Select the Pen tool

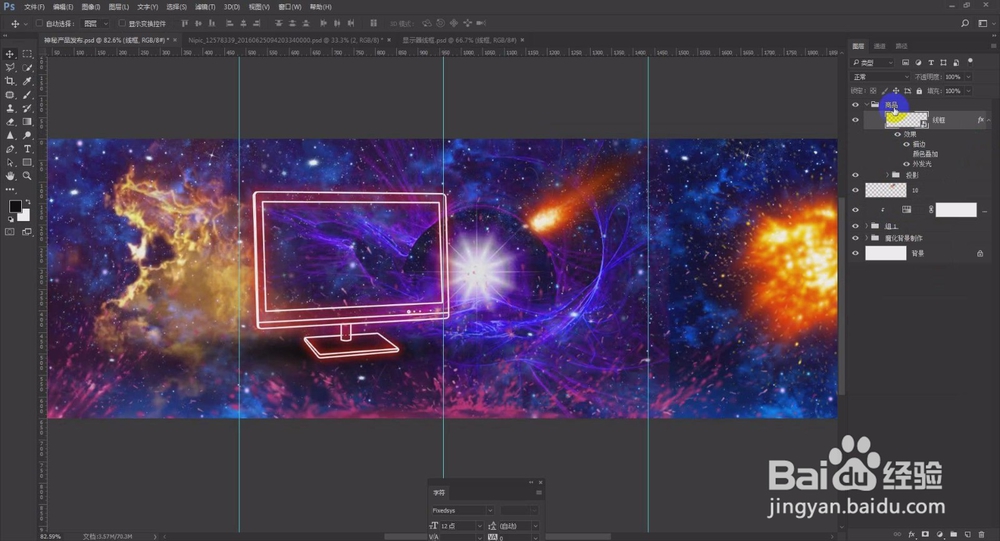point(10,149)
